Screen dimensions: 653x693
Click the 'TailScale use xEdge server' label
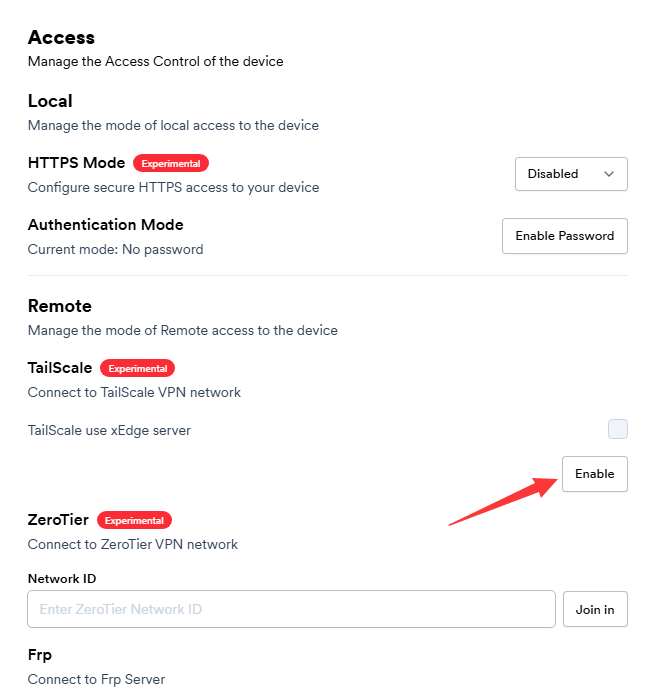(x=109, y=430)
